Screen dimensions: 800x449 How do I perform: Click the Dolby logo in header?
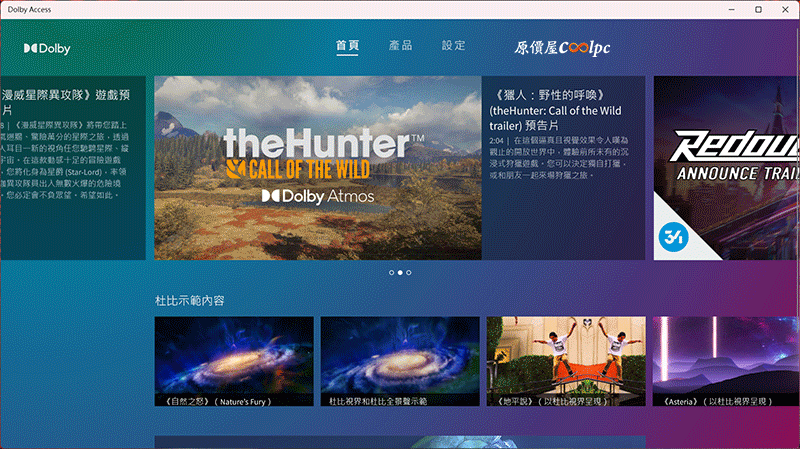point(47,48)
